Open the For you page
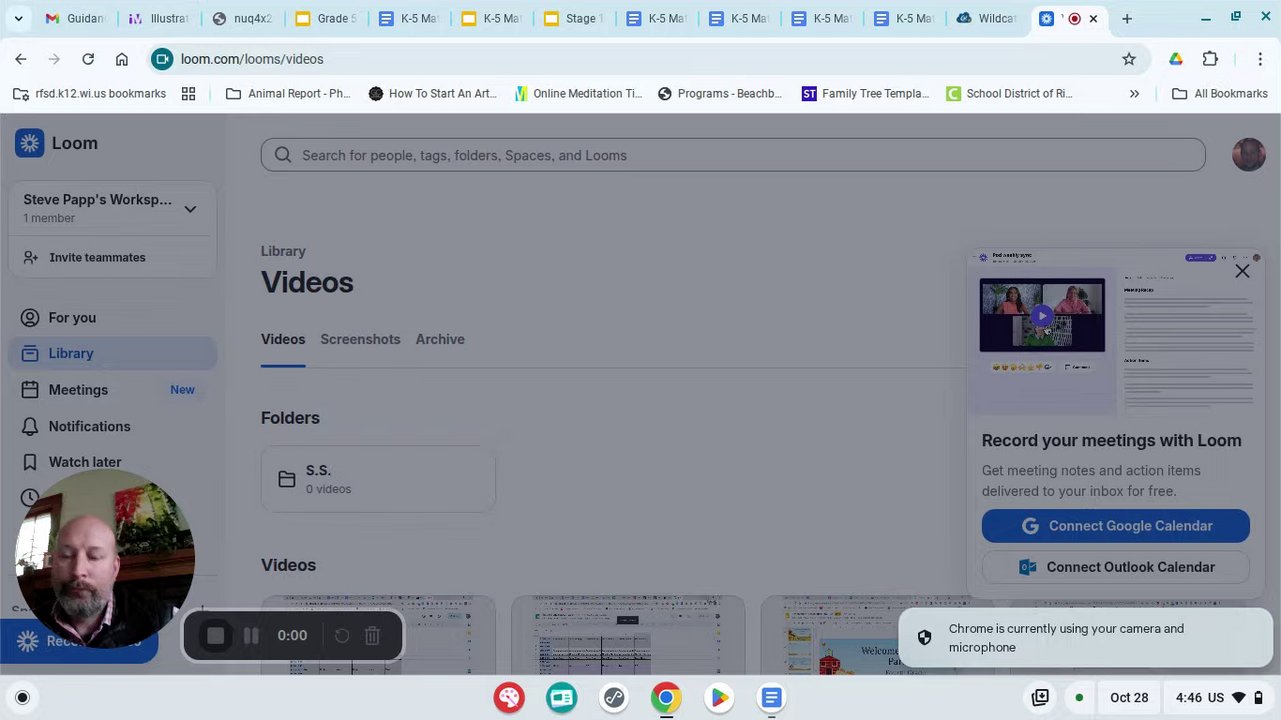 [x=110, y=318]
